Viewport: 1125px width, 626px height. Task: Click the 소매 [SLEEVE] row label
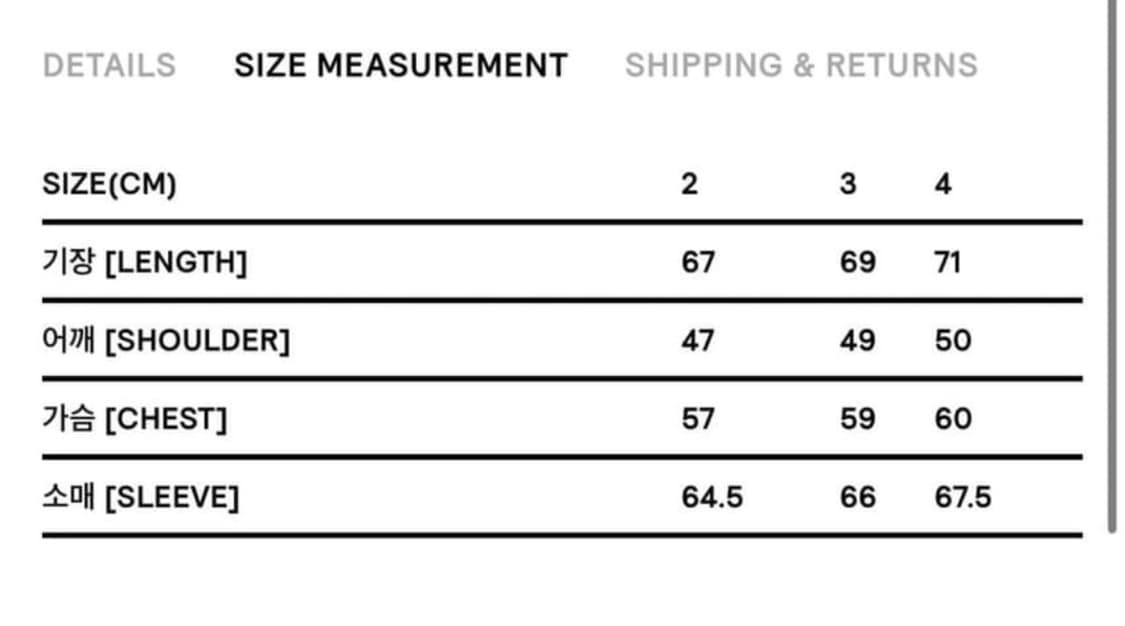coord(141,497)
